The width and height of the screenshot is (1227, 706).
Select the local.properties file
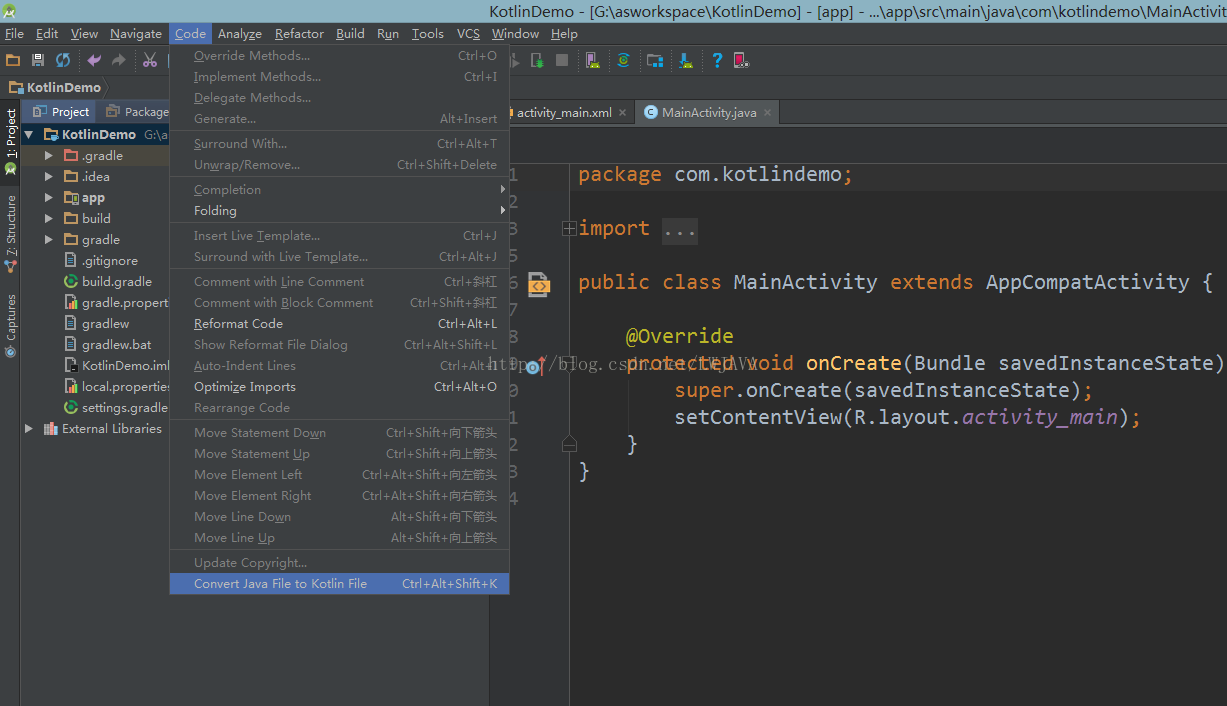click(116, 386)
